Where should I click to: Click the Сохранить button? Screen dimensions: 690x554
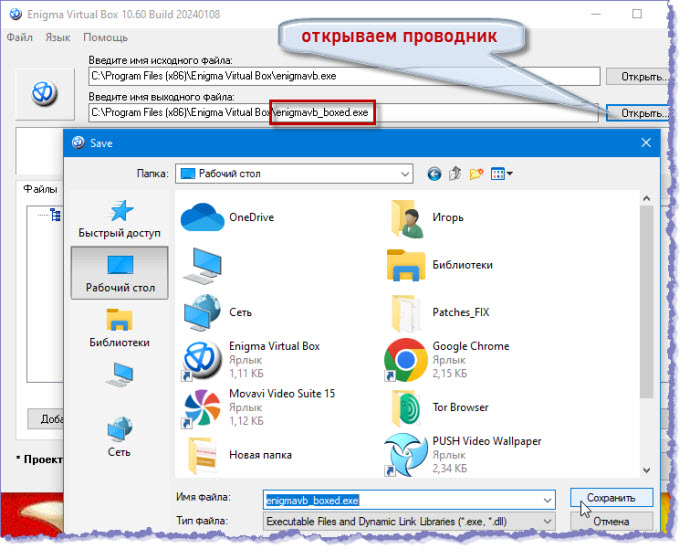[611, 498]
